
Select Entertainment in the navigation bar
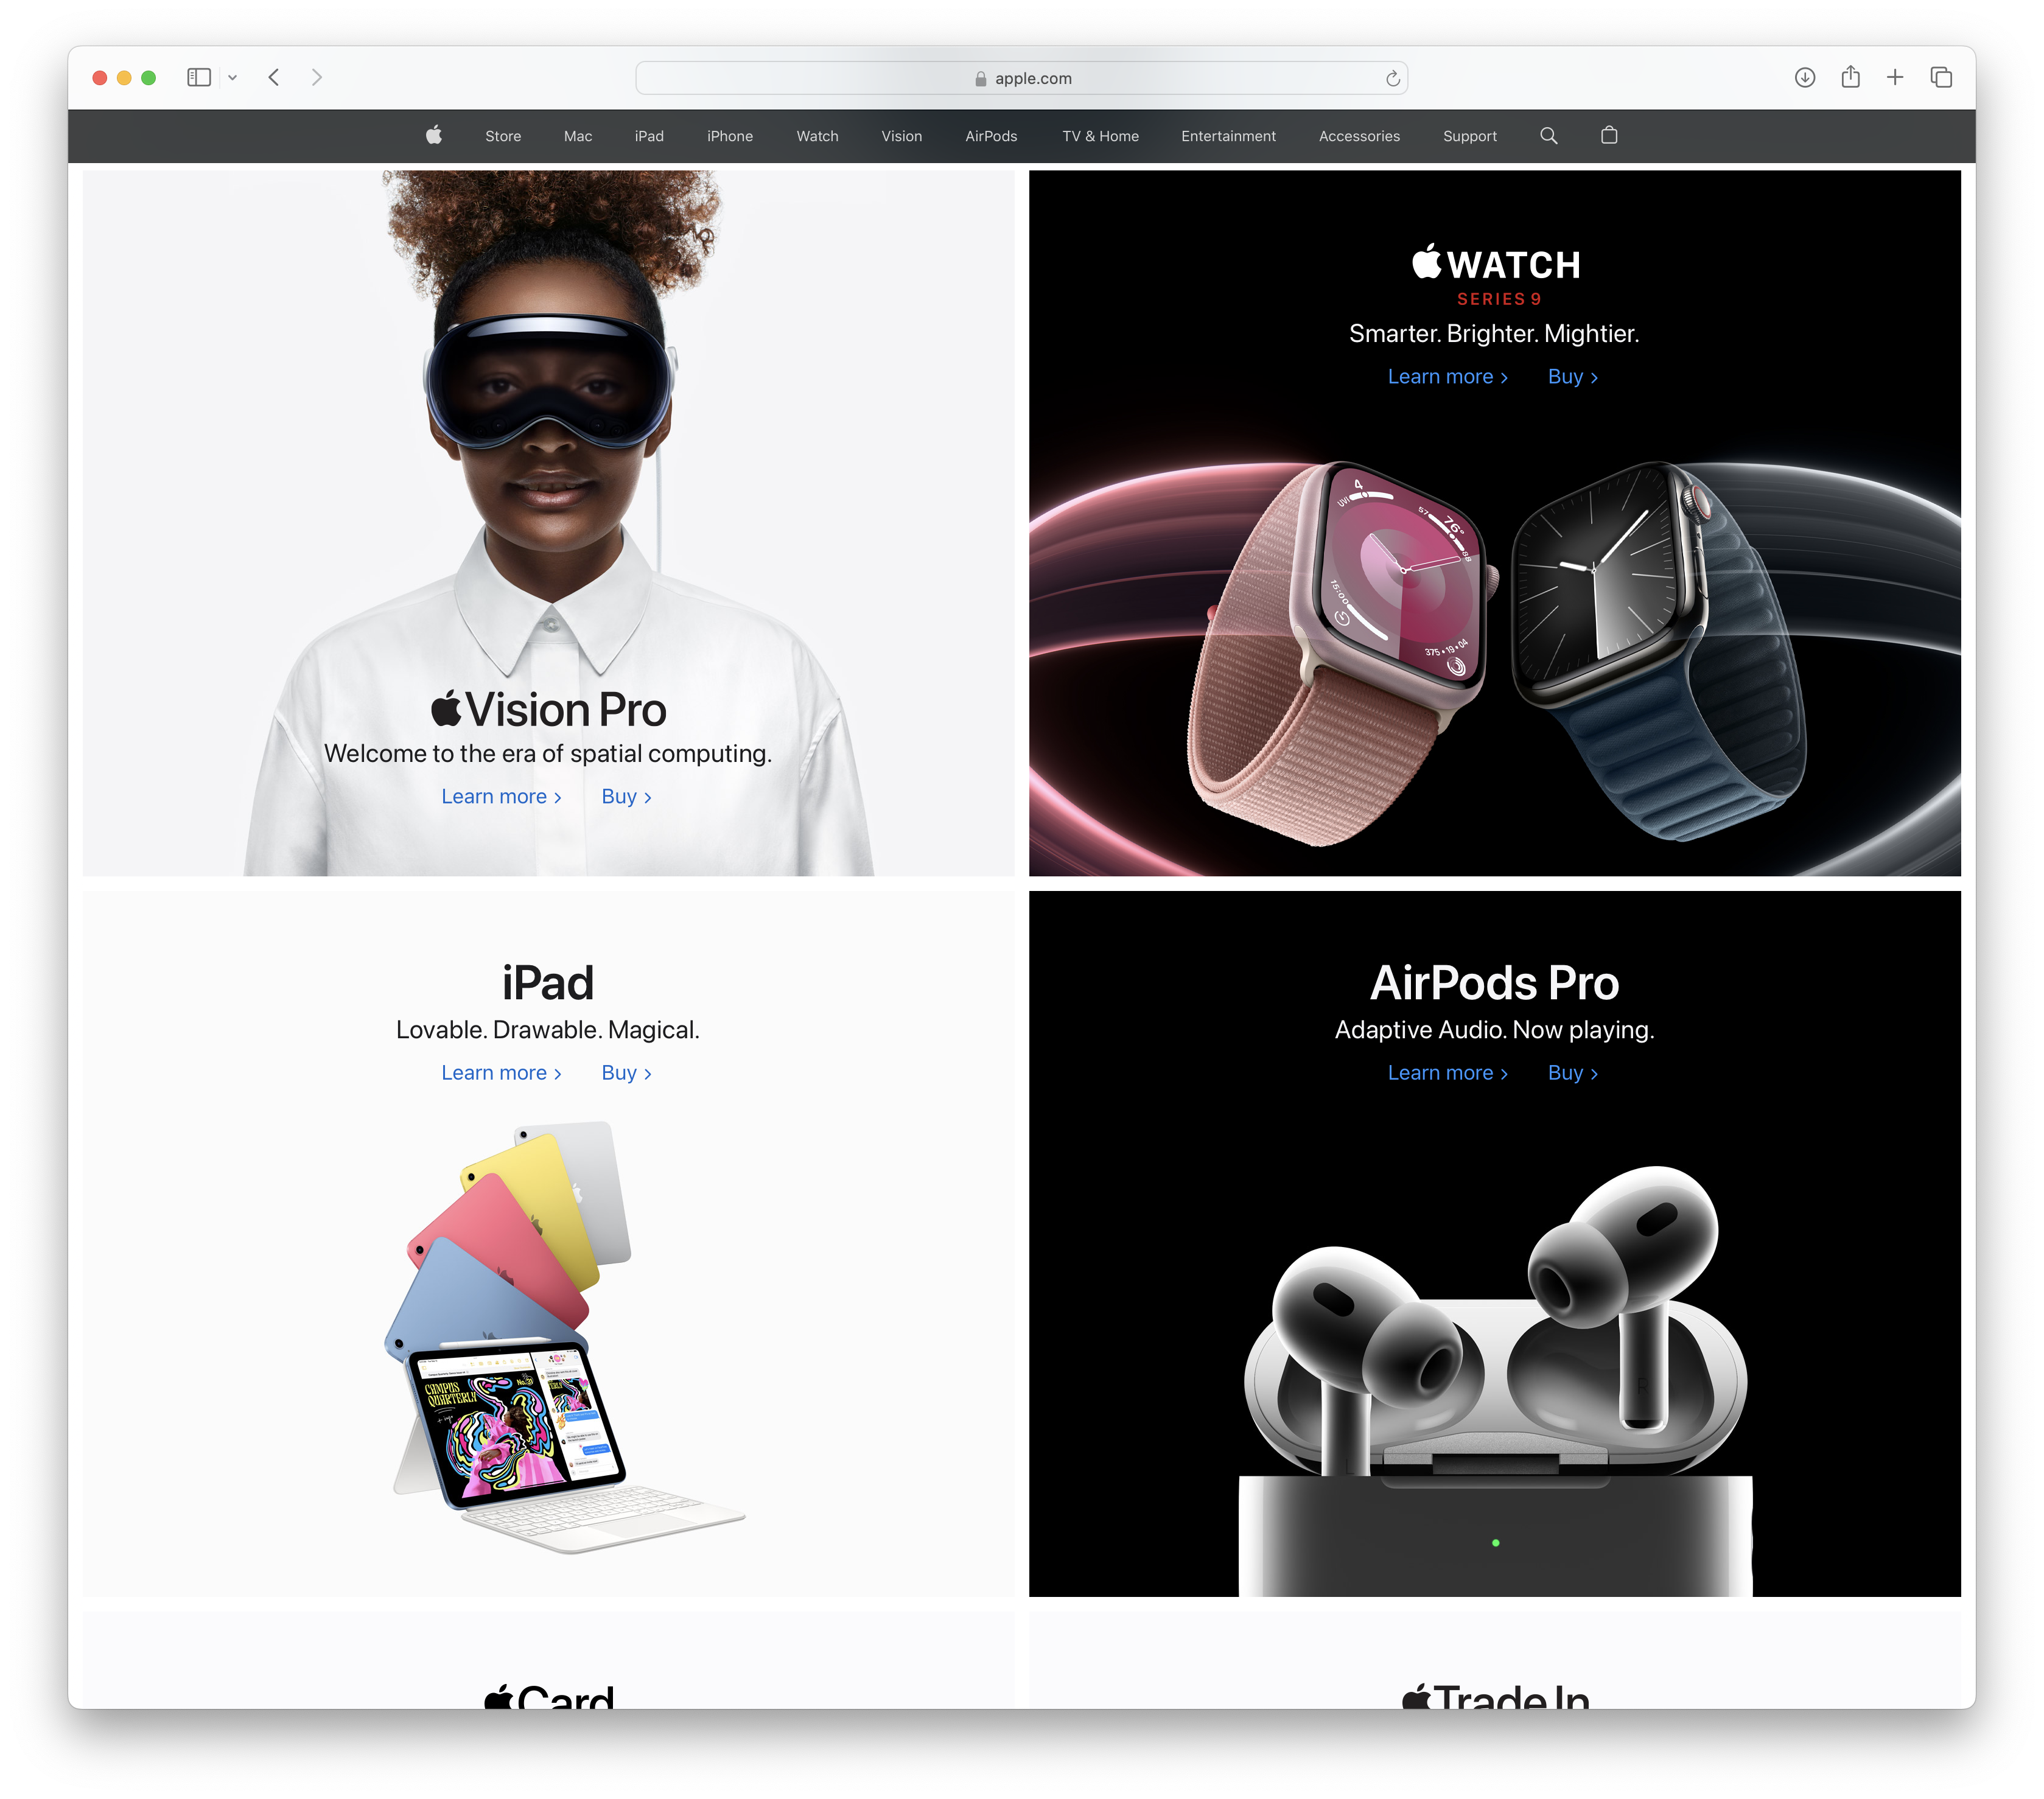point(1228,136)
